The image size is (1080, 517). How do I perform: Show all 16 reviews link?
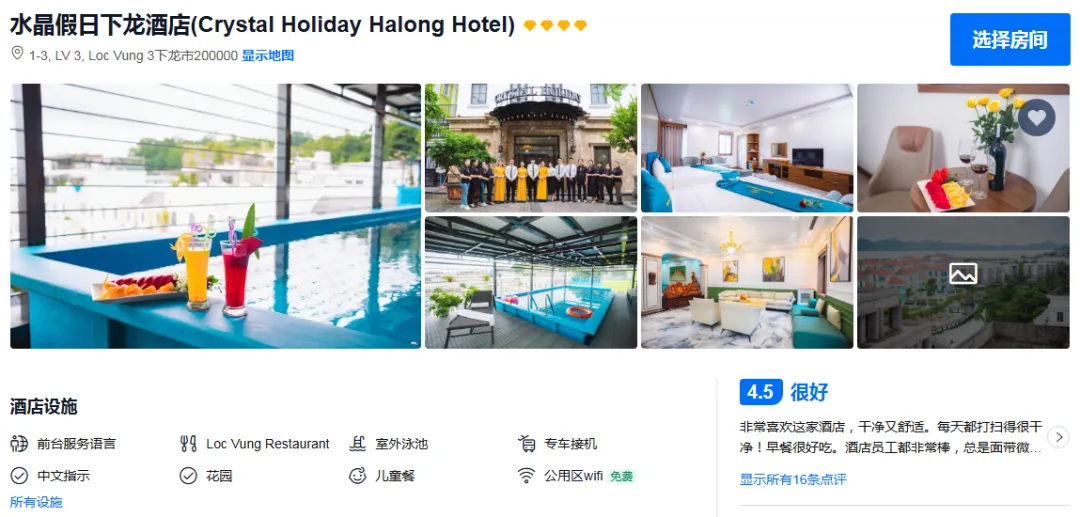(x=793, y=480)
